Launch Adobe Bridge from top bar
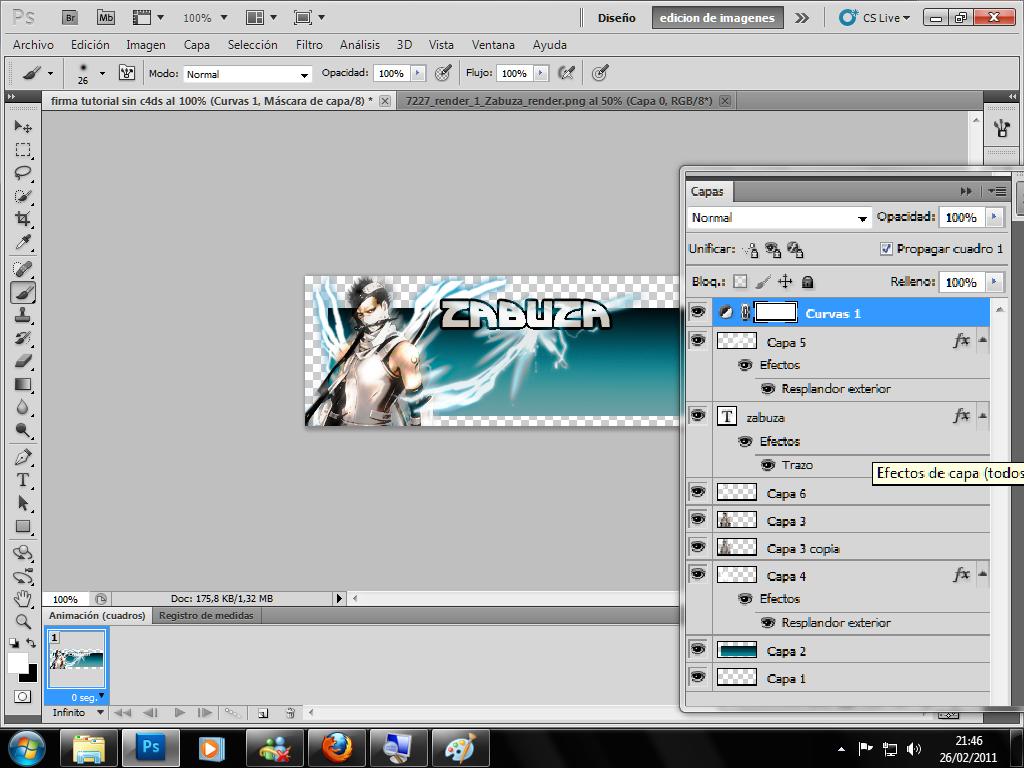The width and height of the screenshot is (1024, 768). pyautogui.click(x=70, y=18)
